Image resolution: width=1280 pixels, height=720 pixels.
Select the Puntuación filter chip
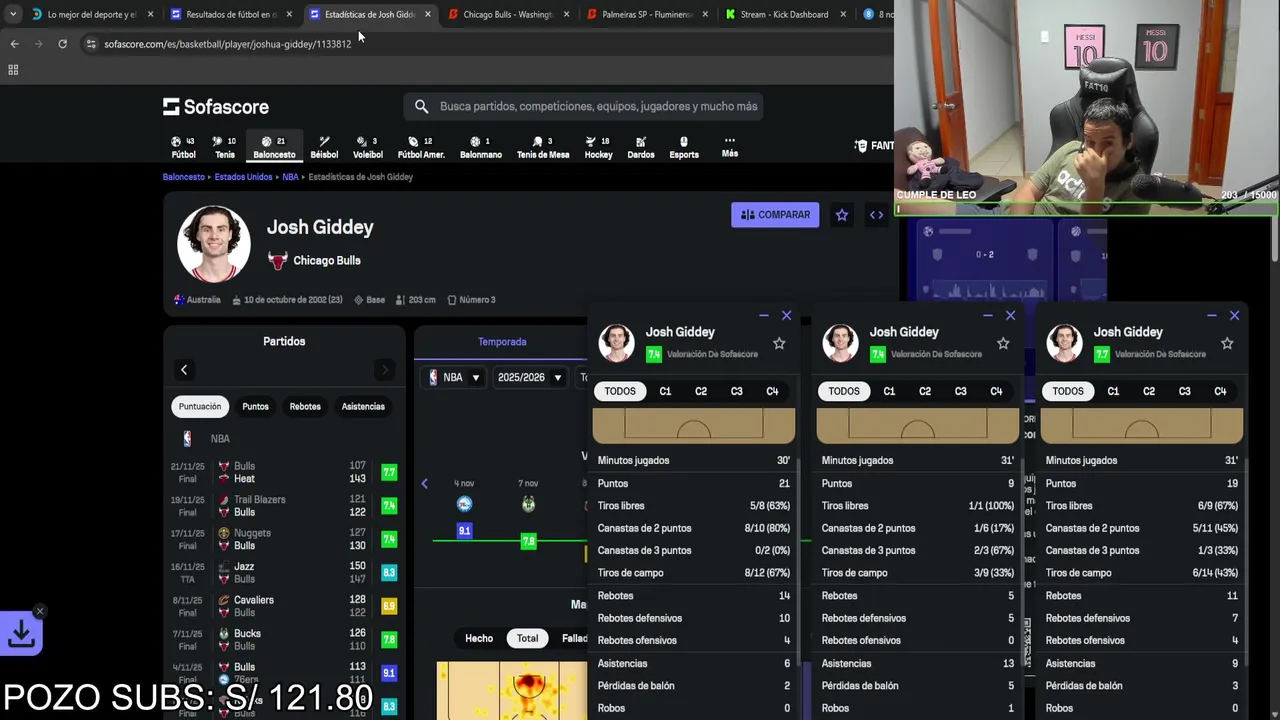(200, 406)
